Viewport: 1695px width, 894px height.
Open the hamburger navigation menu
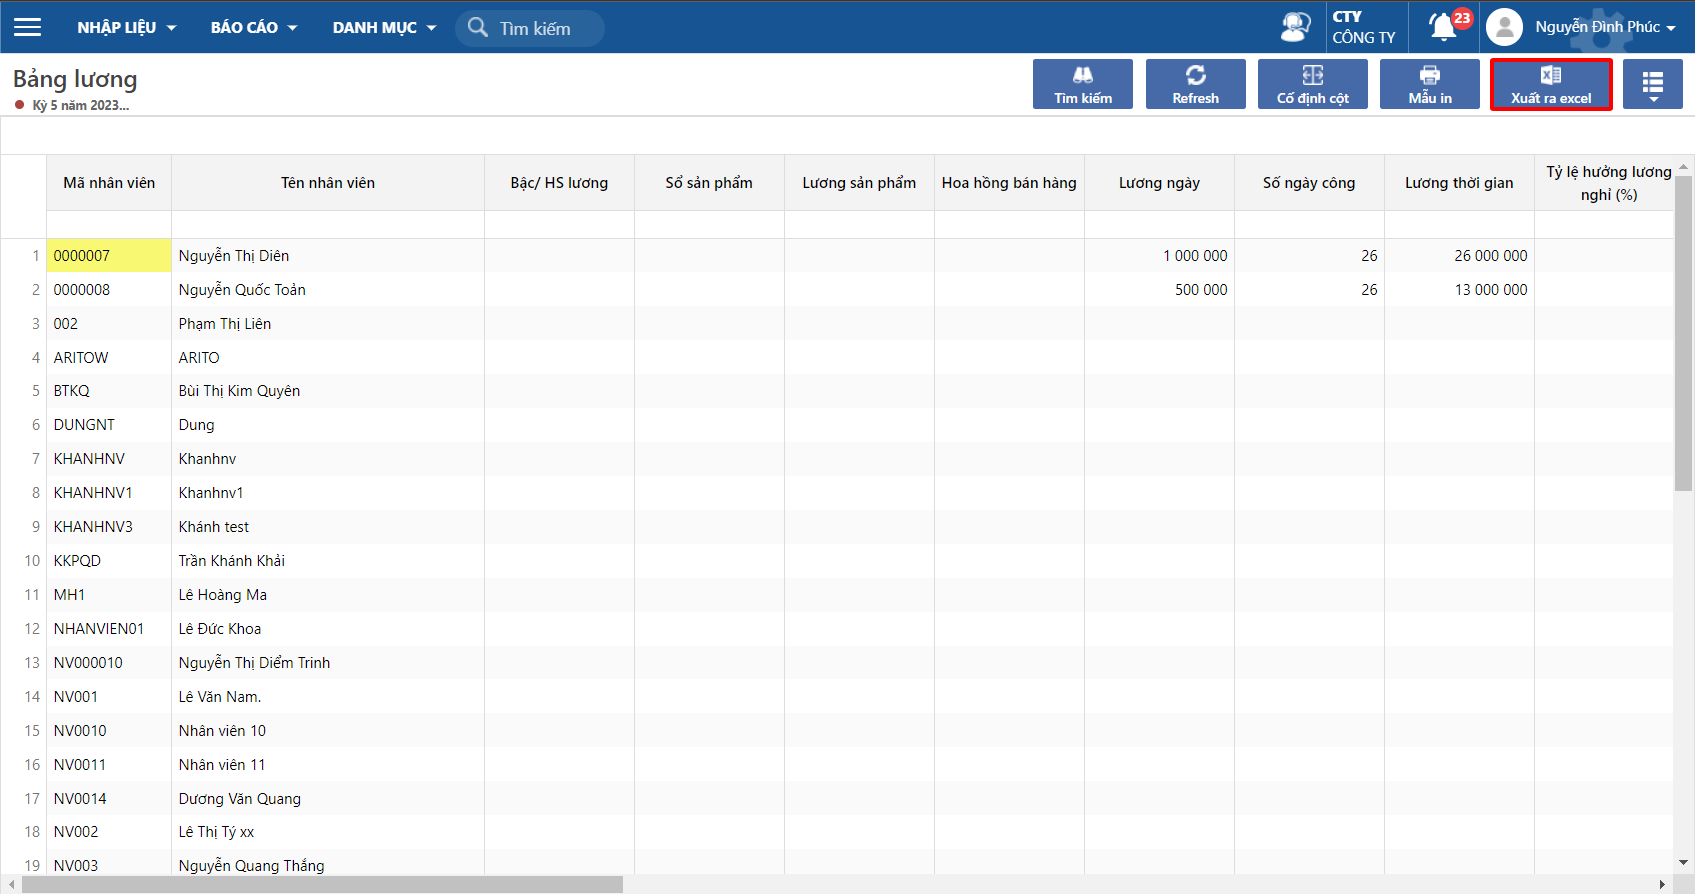pos(28,27)
